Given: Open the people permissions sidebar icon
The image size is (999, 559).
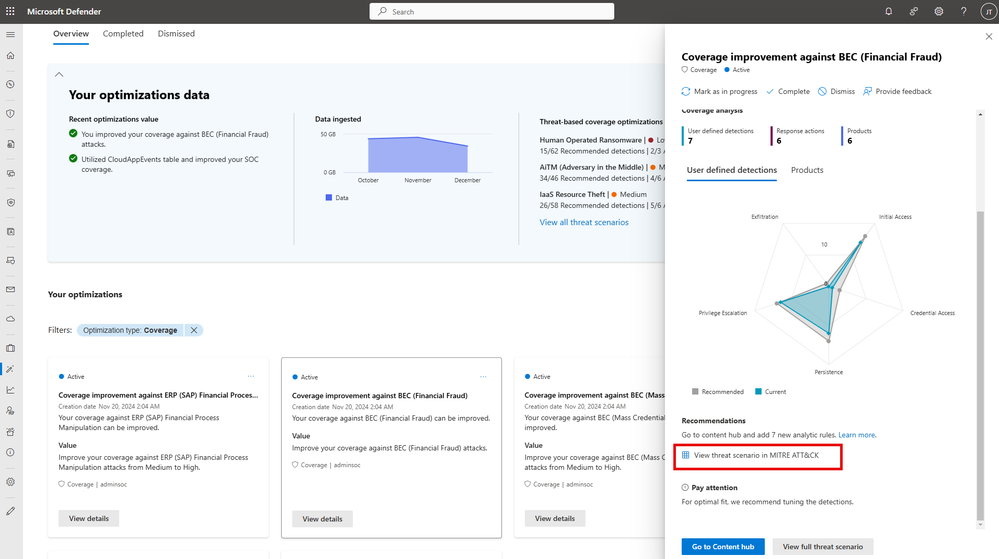Looking at the screenshot, I should (10, 411).
